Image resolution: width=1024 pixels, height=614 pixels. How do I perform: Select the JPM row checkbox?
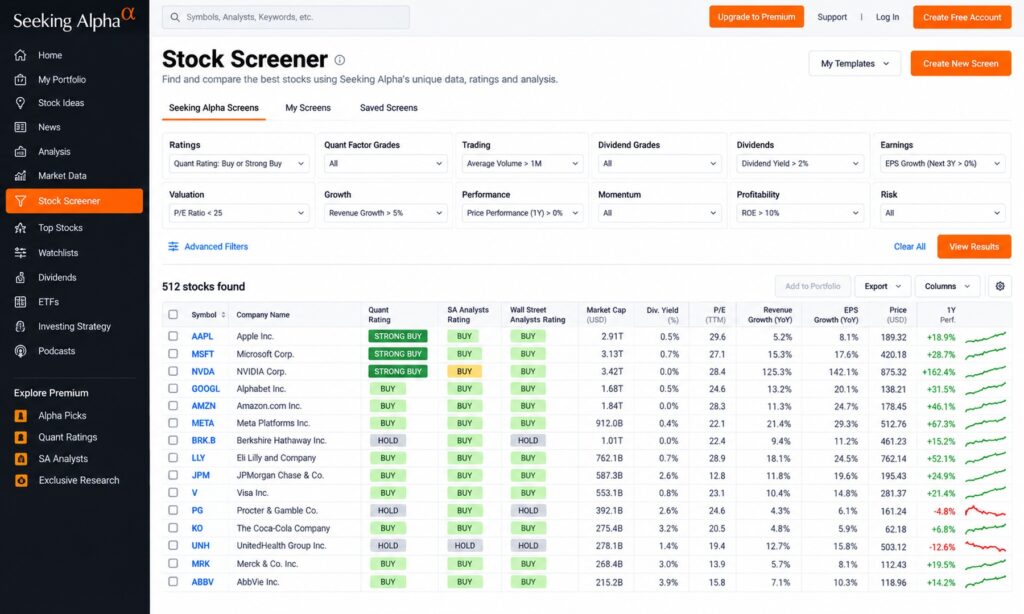point(173,476)
